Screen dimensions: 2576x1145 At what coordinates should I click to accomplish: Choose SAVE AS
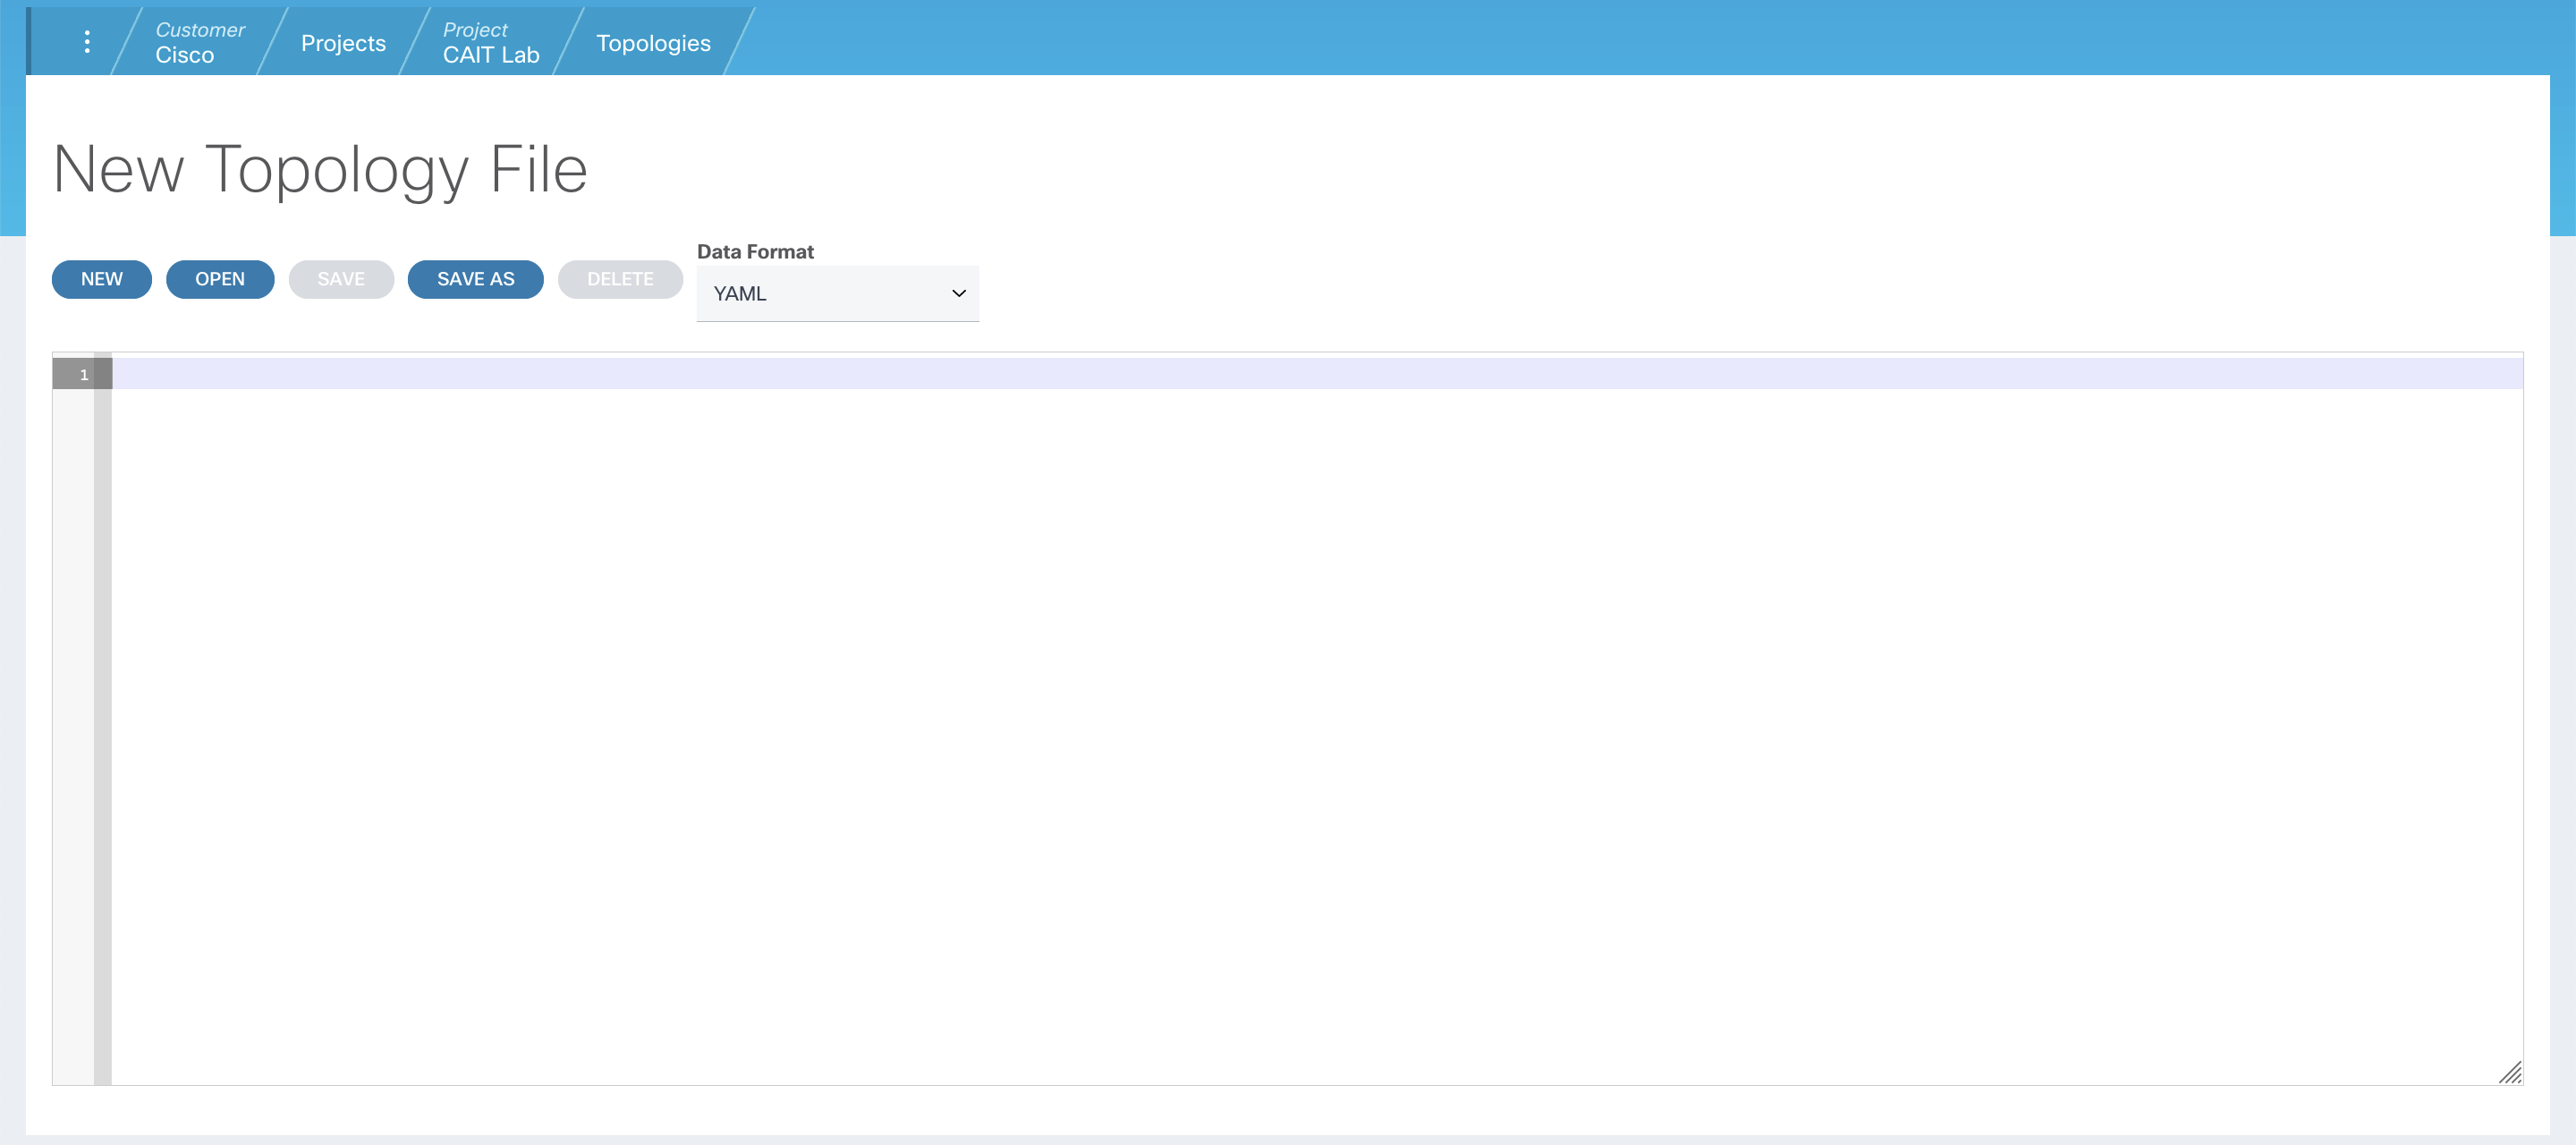click(475, 279)
